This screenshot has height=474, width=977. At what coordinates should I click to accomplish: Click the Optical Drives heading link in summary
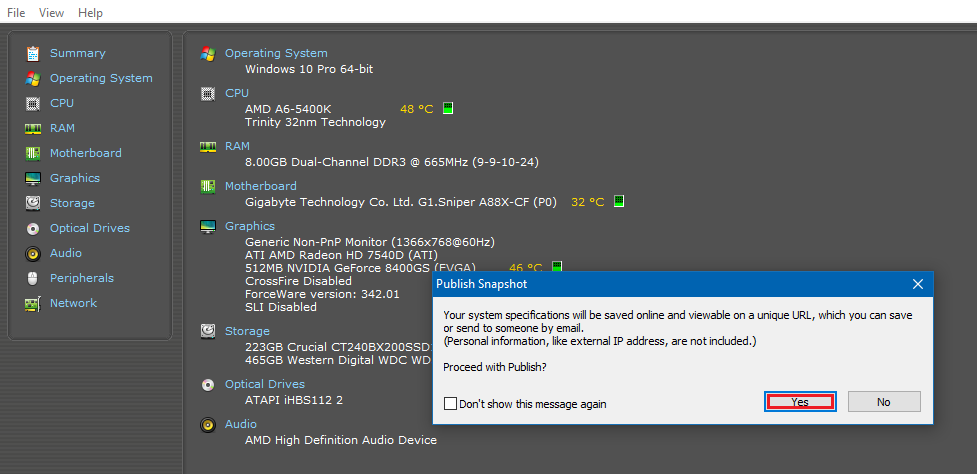click(265, 384)
